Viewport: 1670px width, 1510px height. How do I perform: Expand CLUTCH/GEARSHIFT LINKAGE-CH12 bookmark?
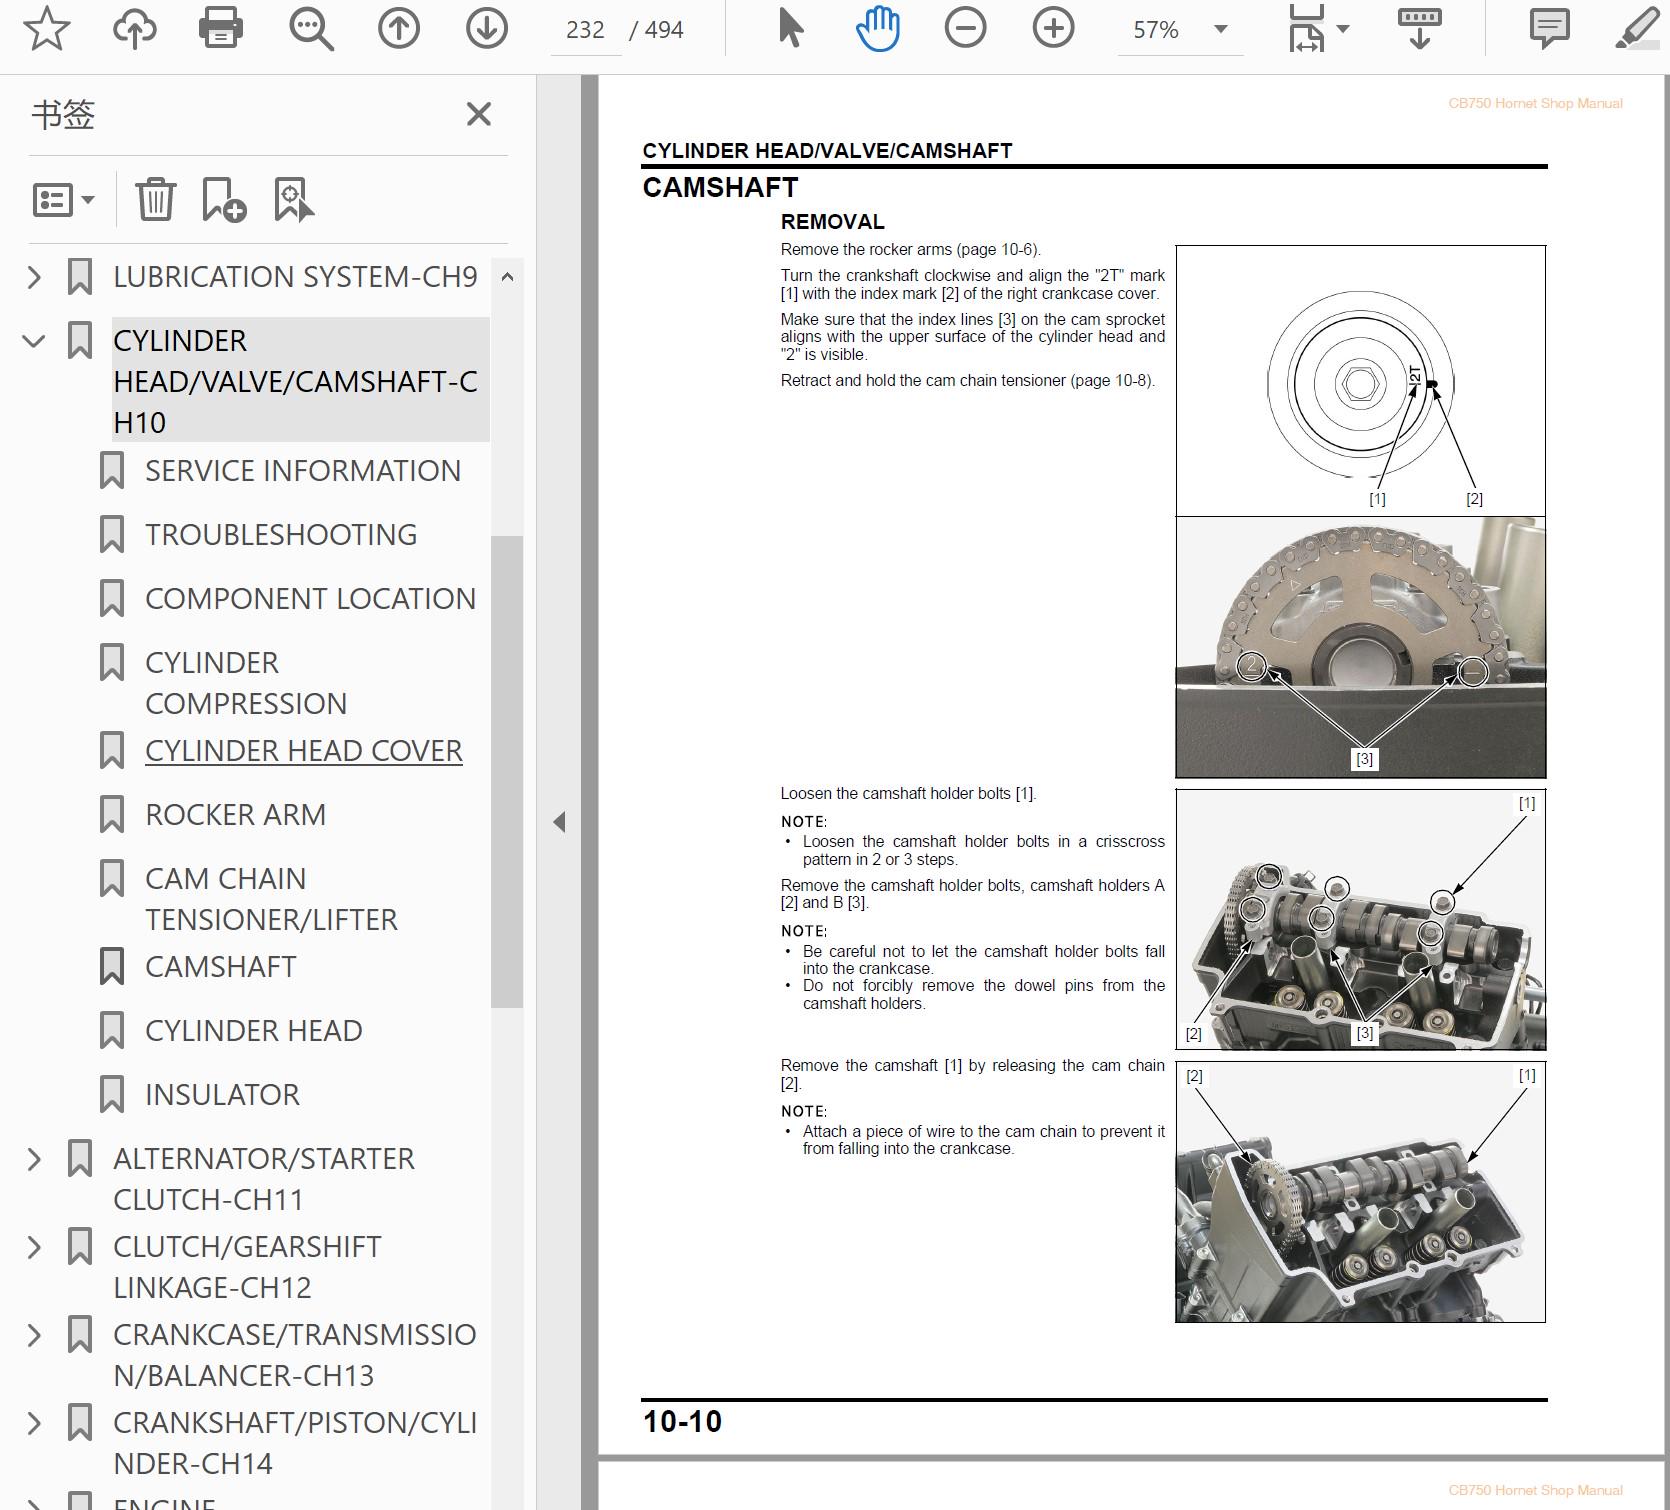34,1247
